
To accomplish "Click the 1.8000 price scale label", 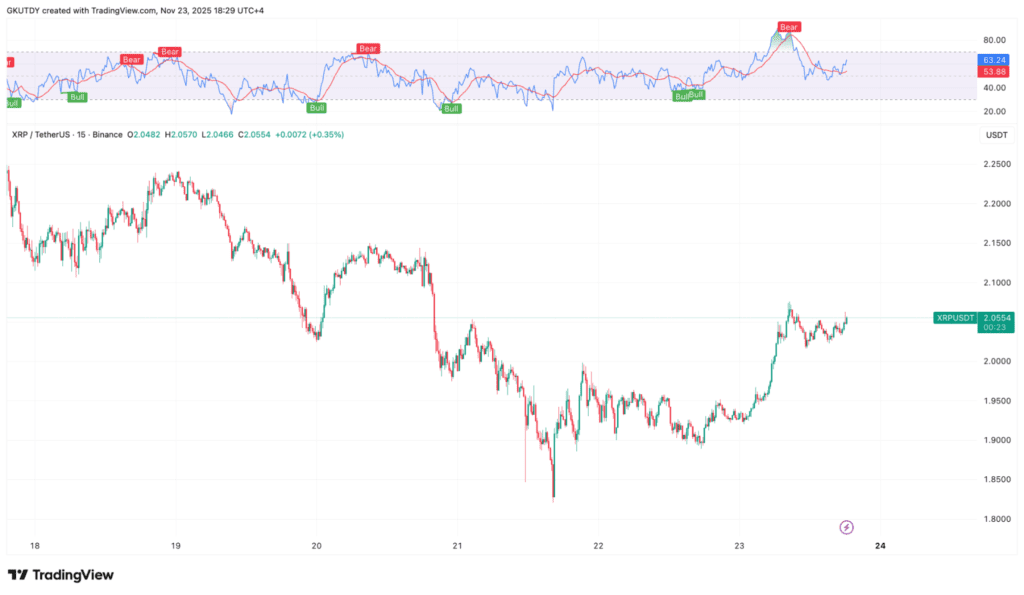I will click(996, 518).
